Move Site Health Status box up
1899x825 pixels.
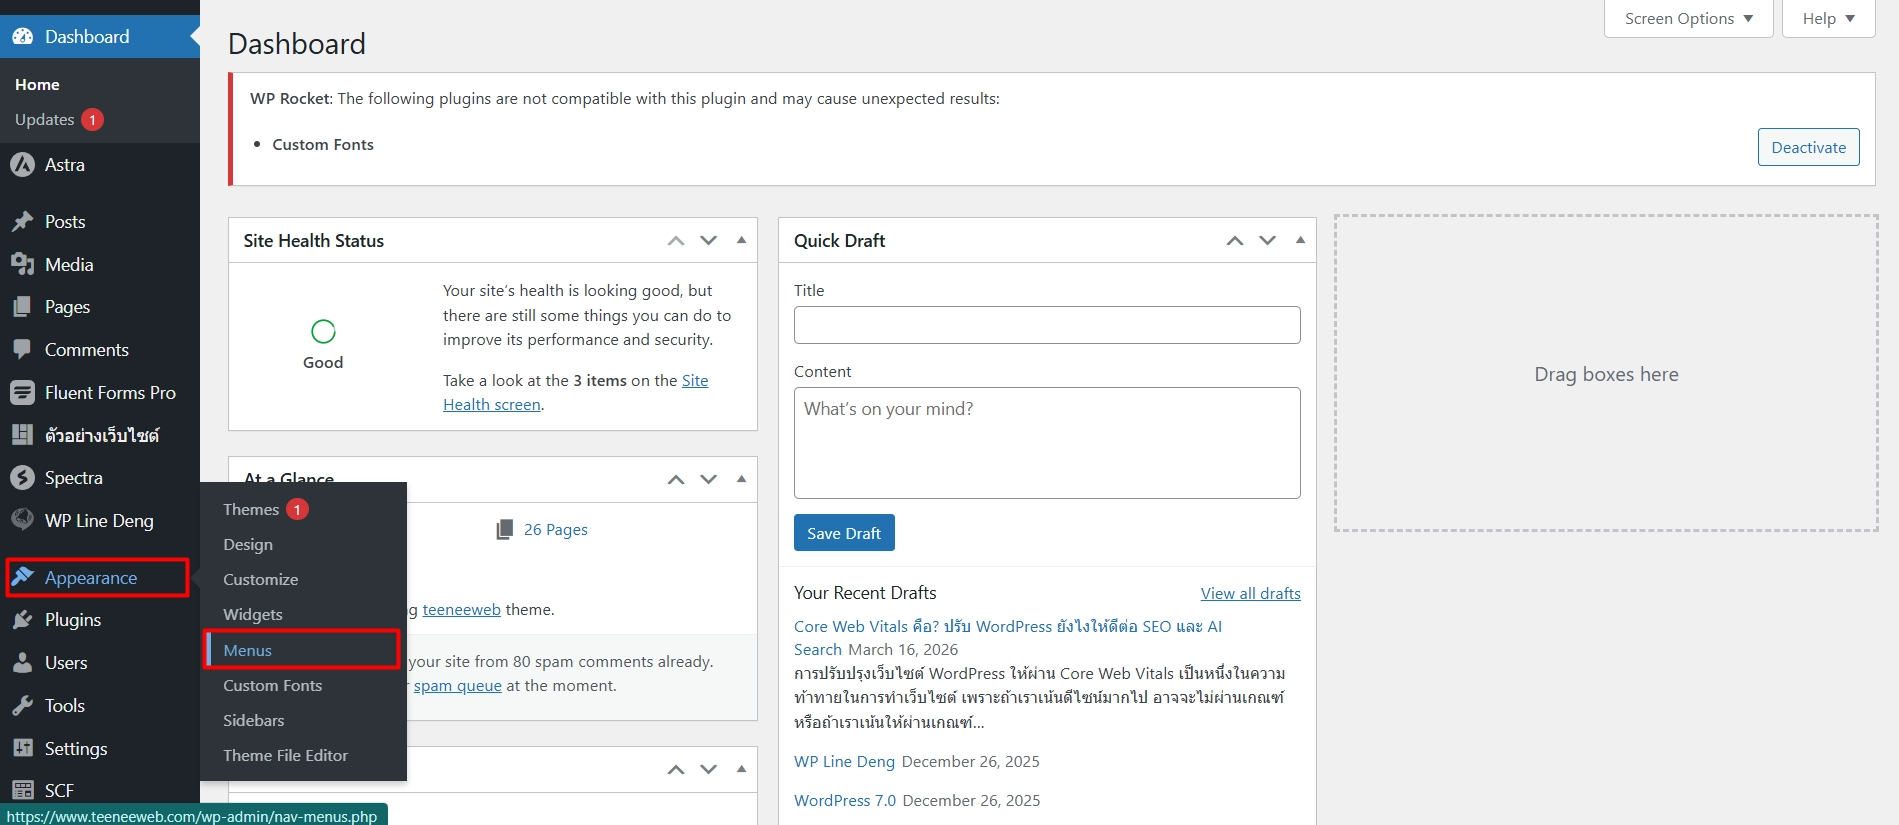(x=676, y=241)
